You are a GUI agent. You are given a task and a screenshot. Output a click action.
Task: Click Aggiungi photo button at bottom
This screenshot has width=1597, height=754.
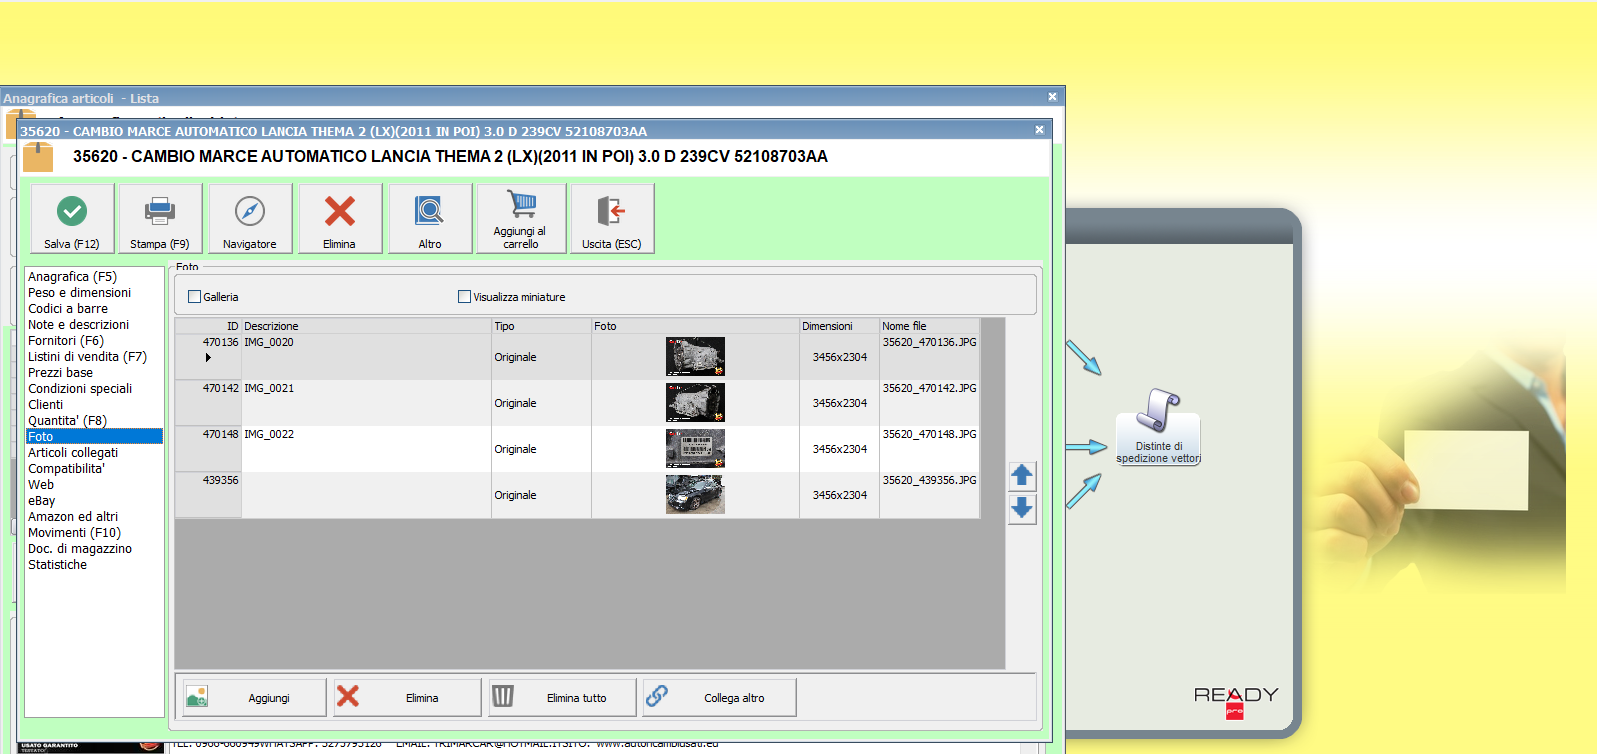253,697
